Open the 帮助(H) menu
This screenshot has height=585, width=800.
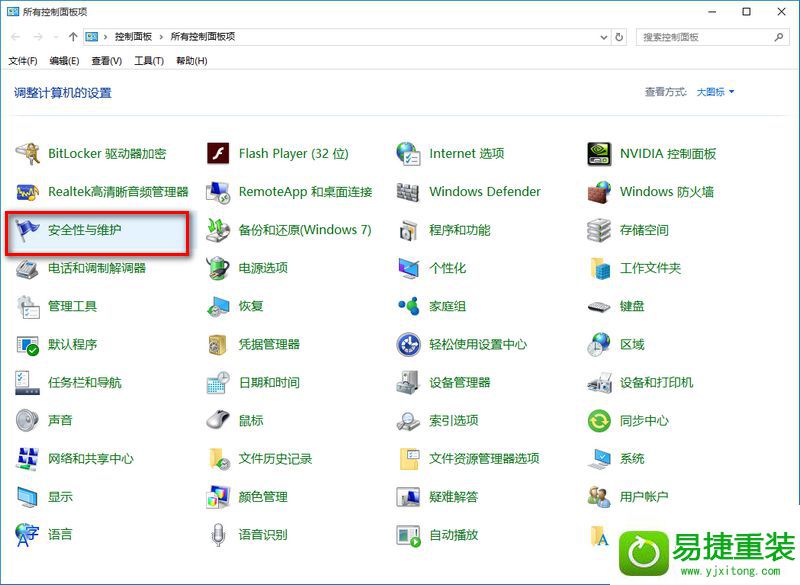[192, 61]
